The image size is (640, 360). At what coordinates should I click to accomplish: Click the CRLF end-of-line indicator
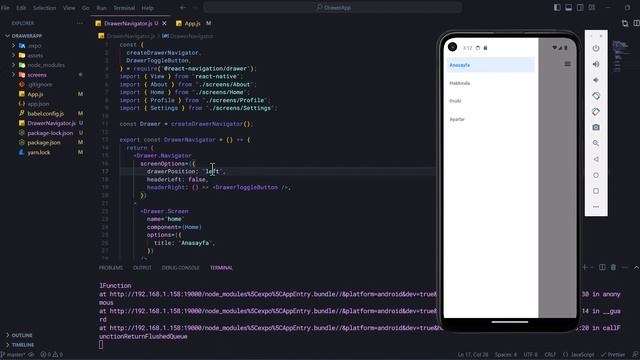click(550, 355)
